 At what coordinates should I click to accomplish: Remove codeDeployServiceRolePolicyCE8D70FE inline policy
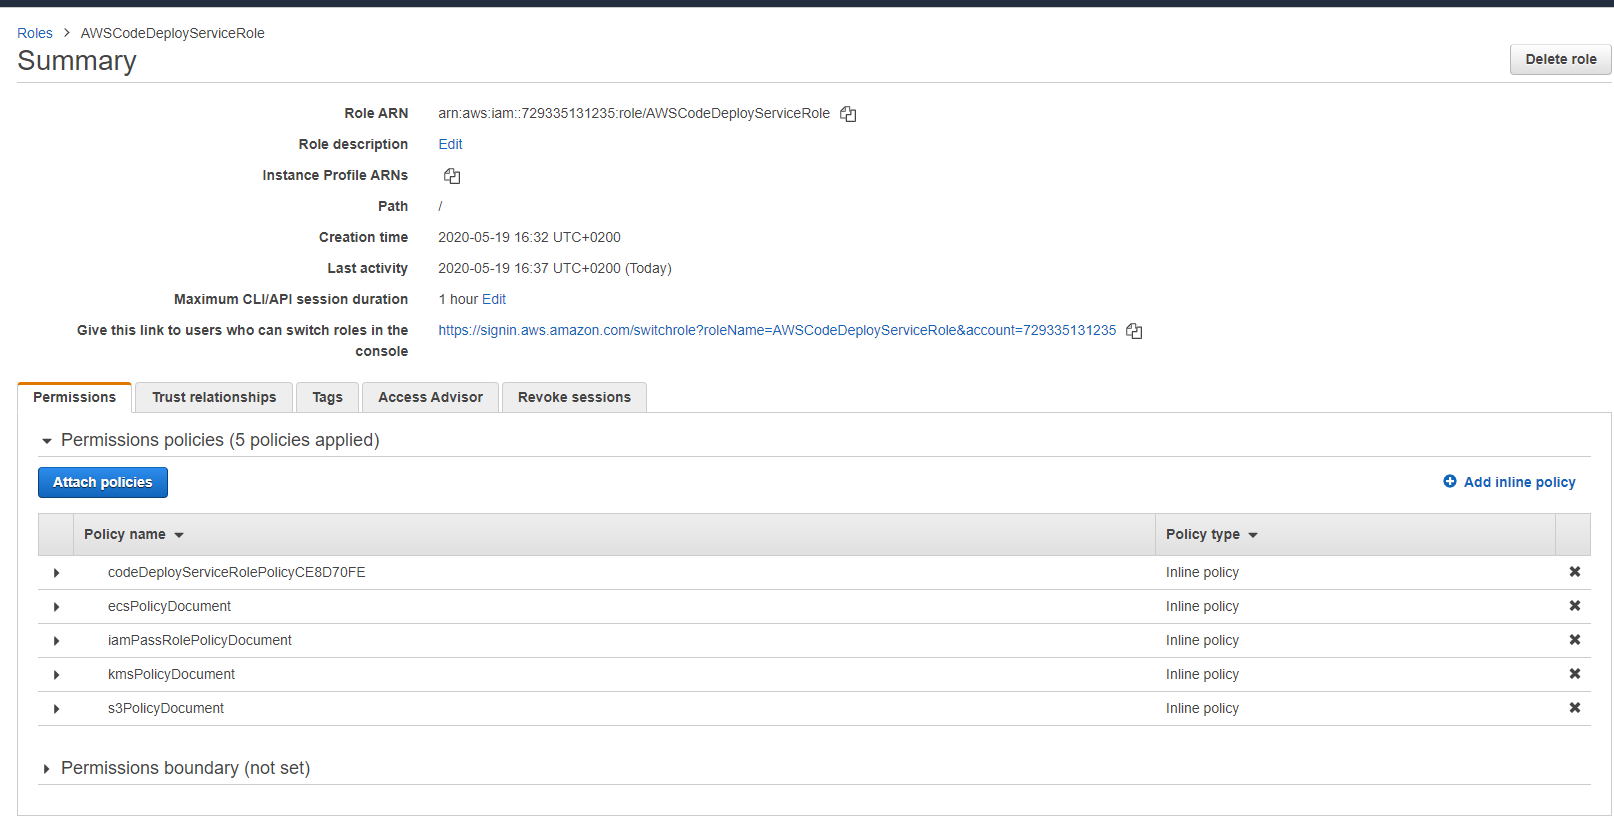click(1574, 572)
